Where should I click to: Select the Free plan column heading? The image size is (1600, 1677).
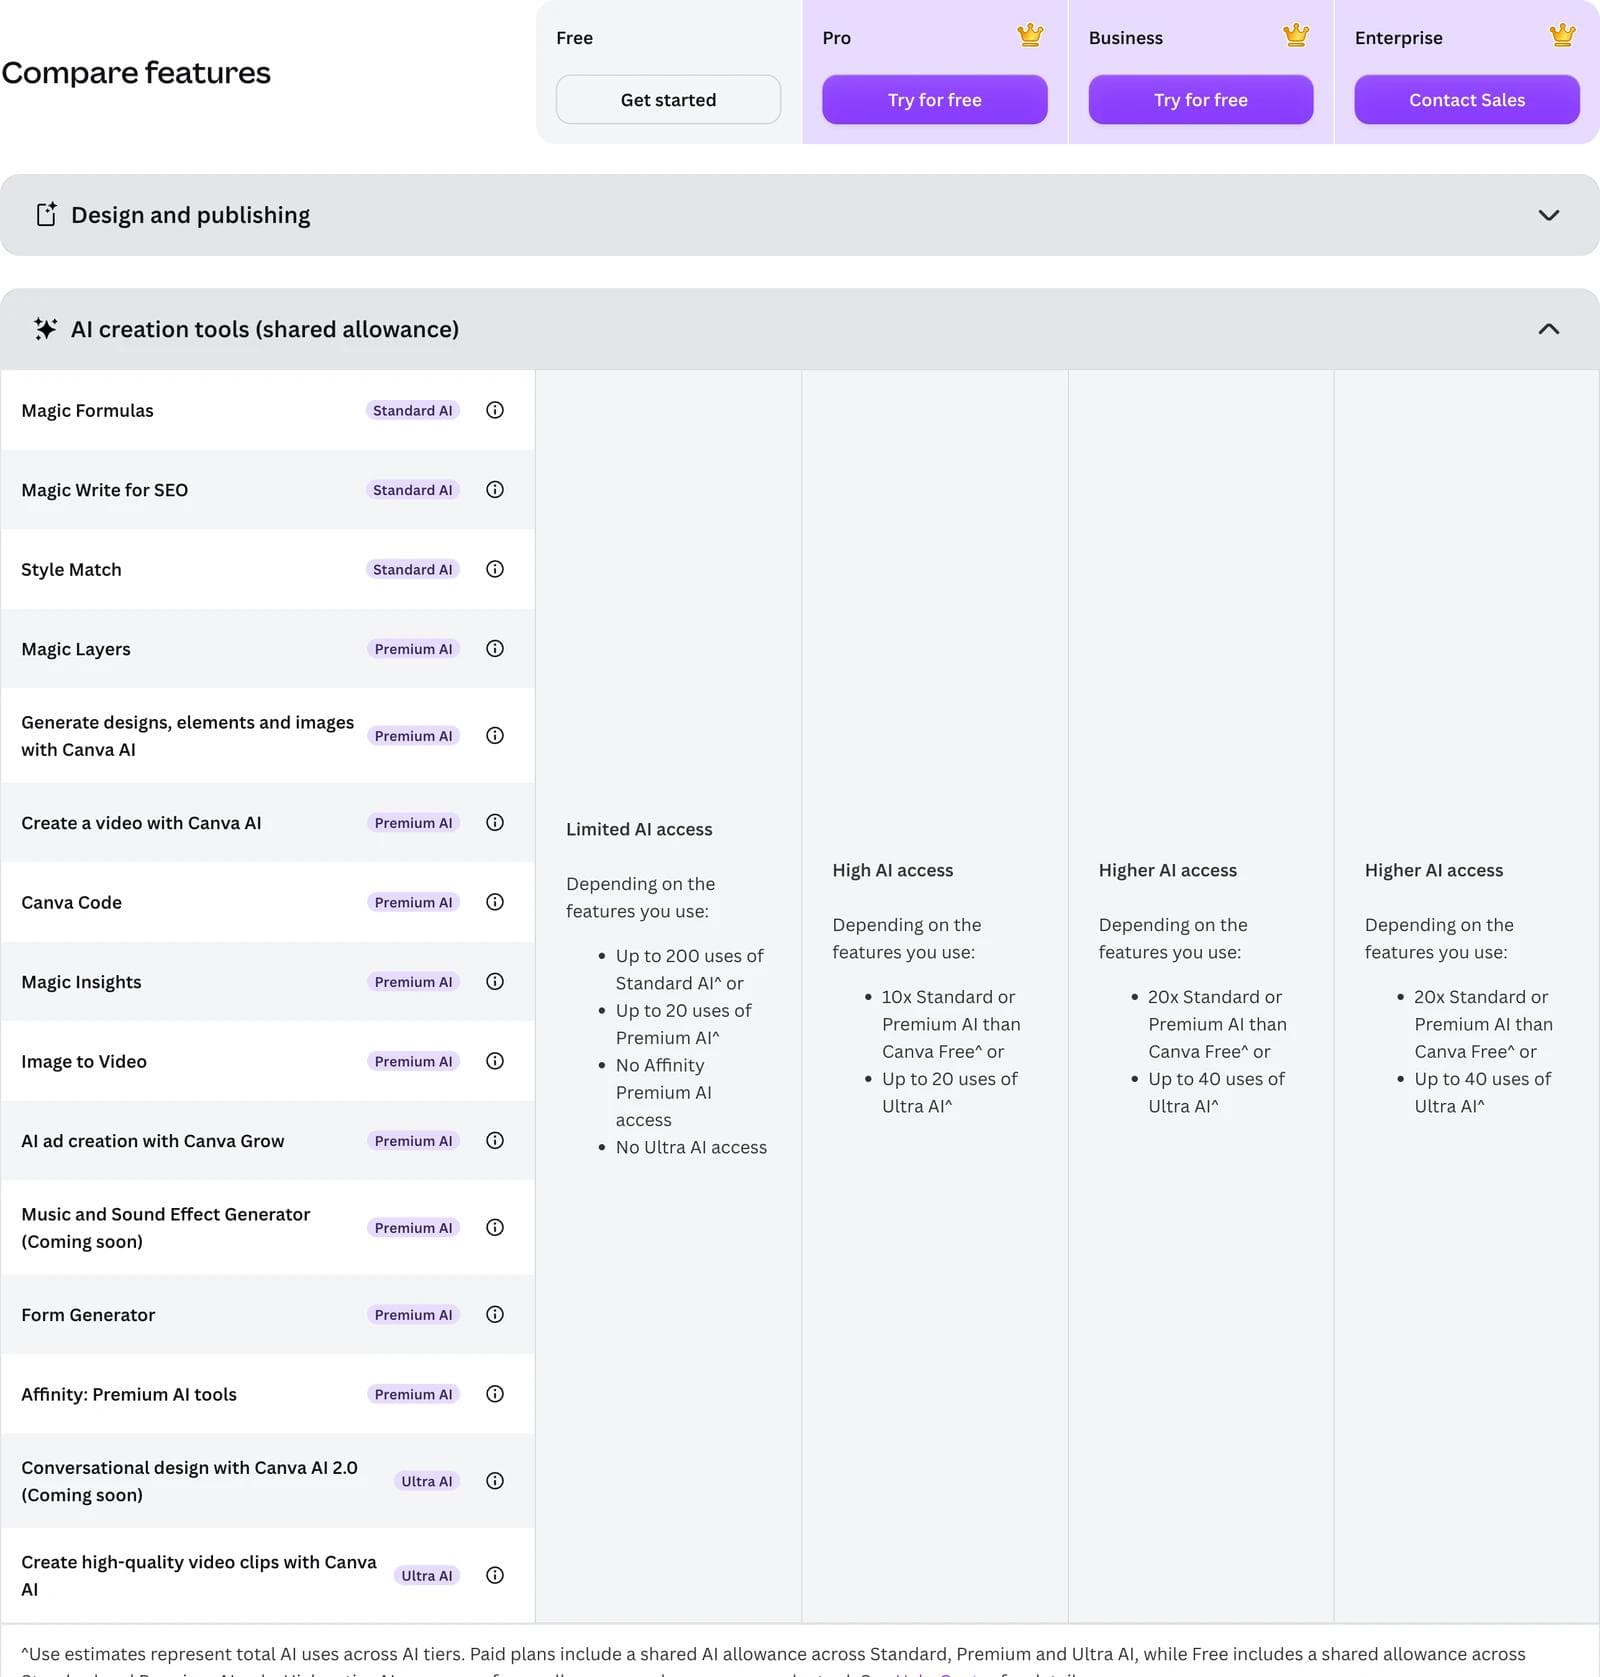(x=574, y=38)
